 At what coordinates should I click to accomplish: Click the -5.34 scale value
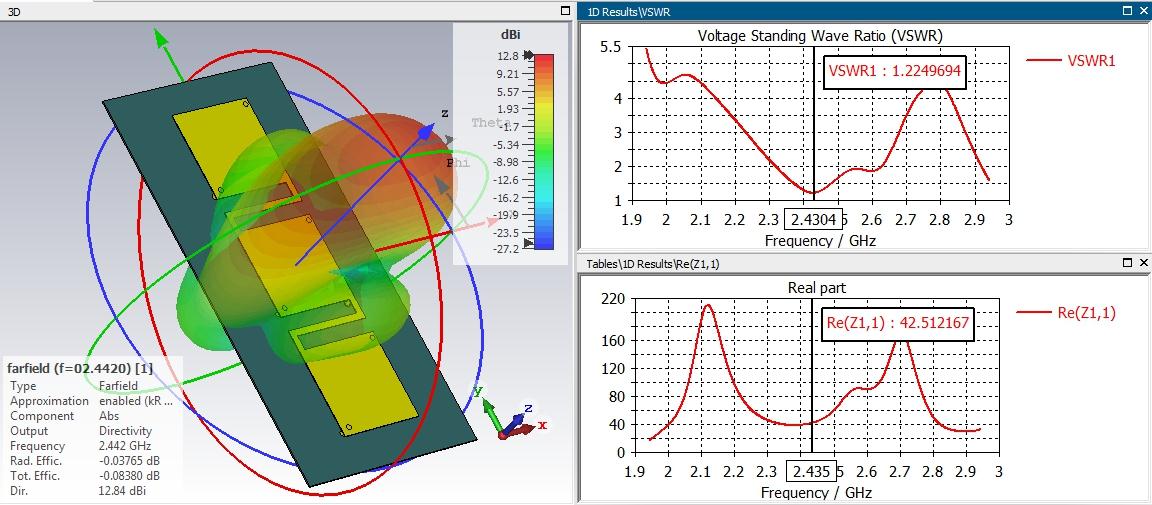pyautogui.click(x=506, y=144)
